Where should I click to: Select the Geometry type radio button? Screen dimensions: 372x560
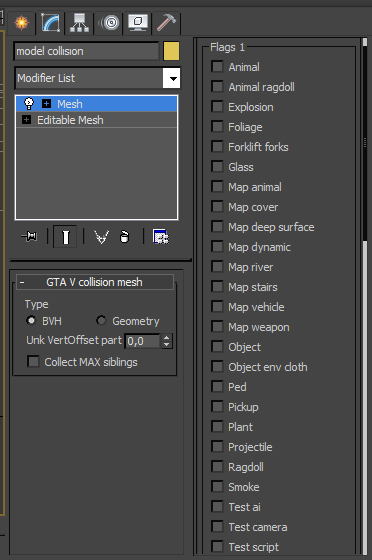[101, 320]
